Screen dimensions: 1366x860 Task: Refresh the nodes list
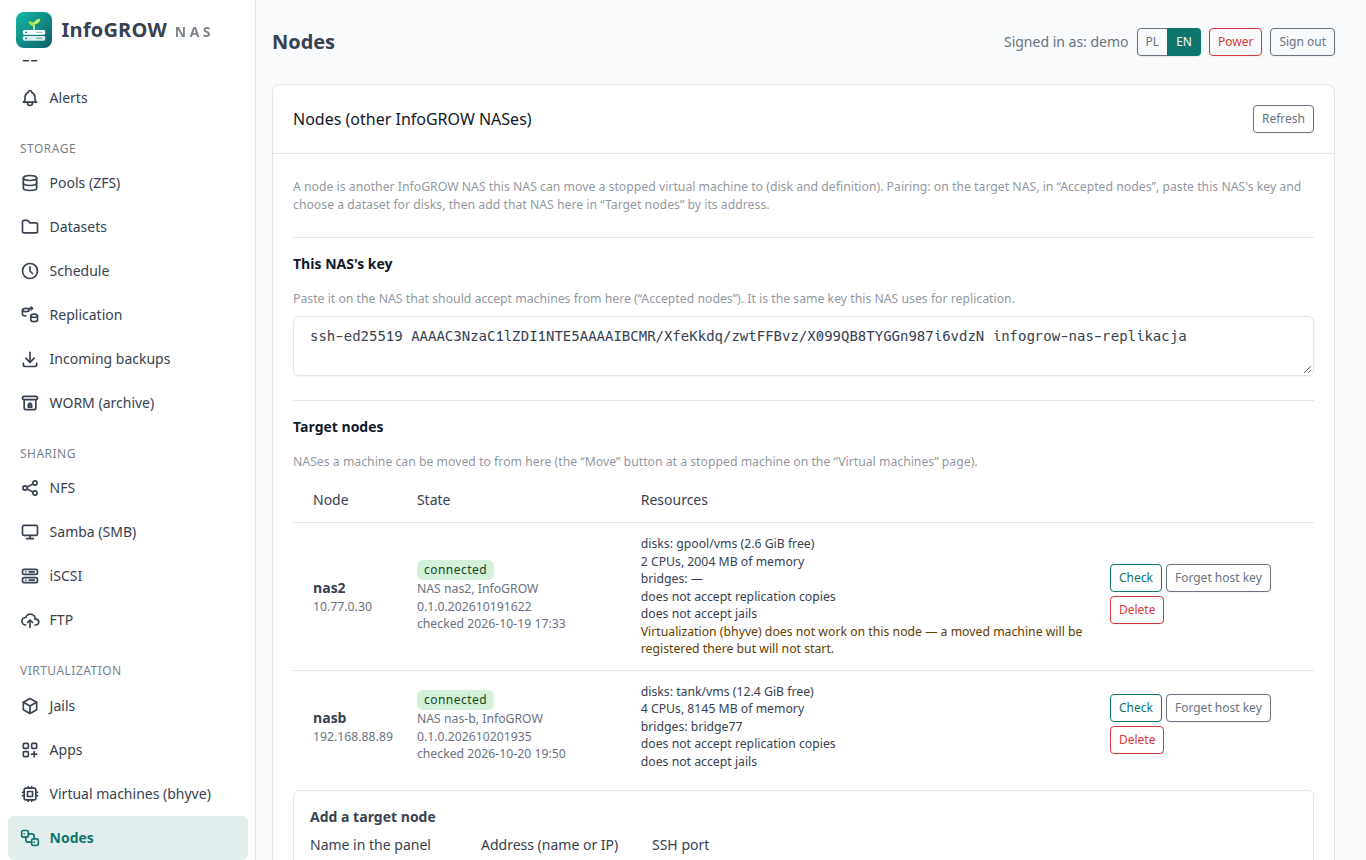click(x=1283, y=119)
